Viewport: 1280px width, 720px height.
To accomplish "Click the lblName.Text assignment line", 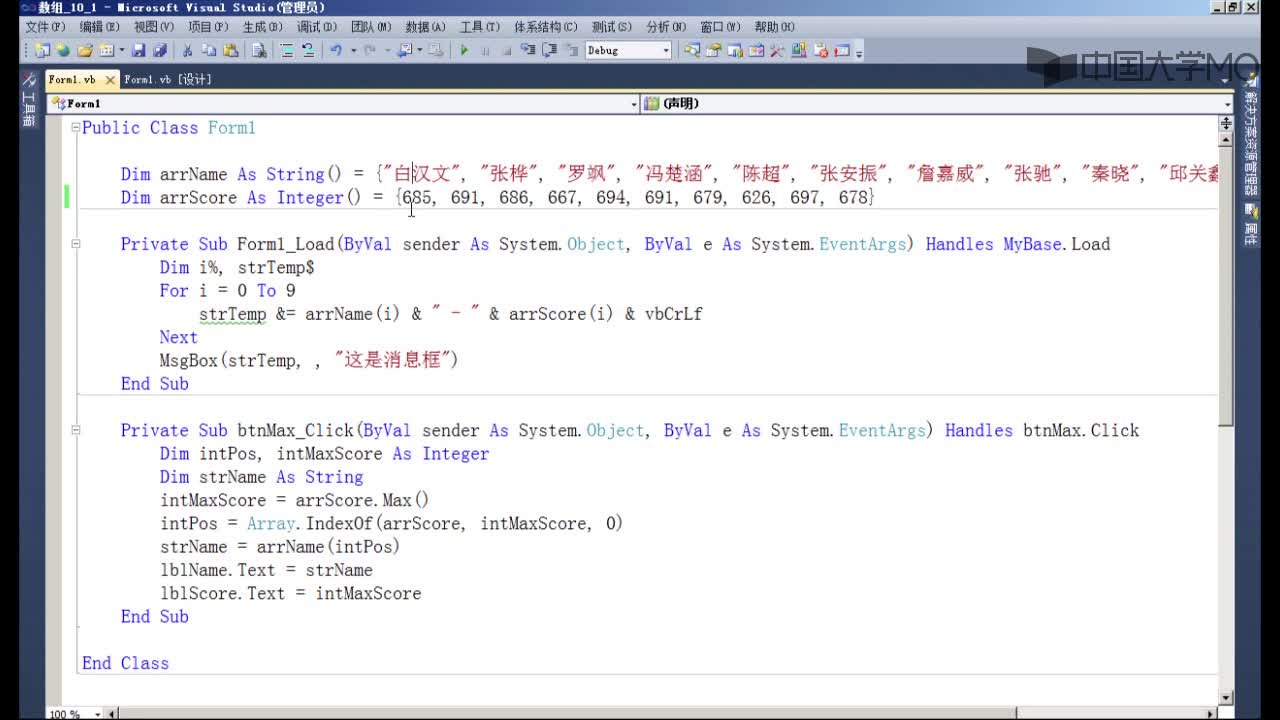I will [x=266, y=570].
